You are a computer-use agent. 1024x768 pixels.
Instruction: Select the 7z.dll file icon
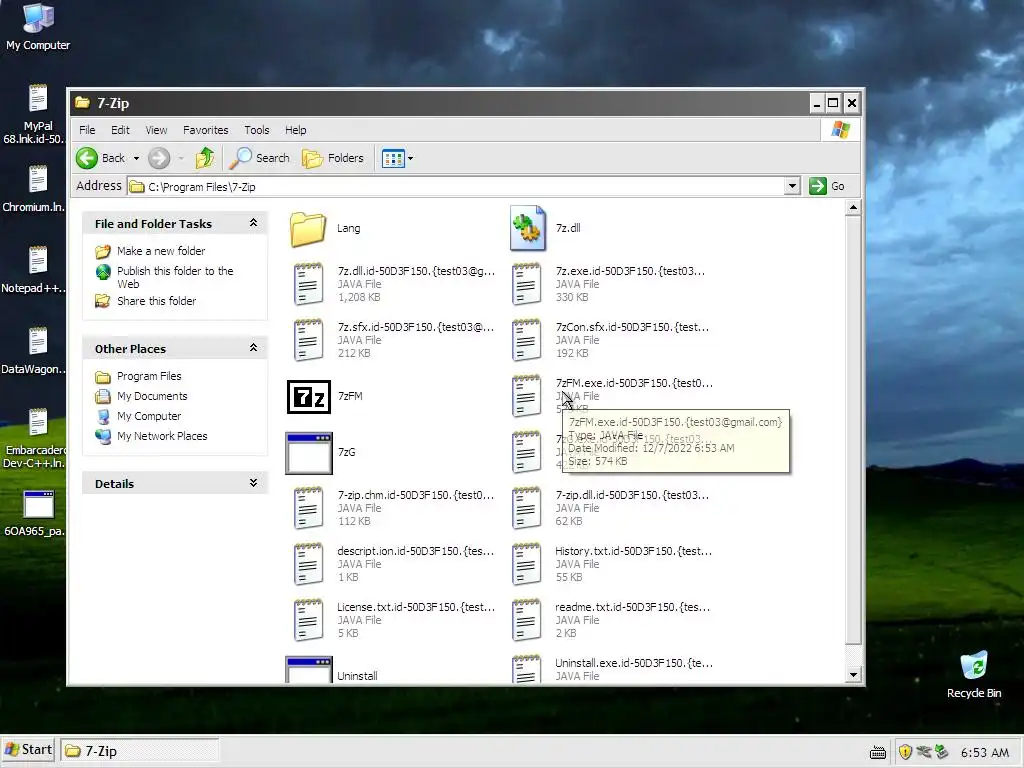point(528,228)
